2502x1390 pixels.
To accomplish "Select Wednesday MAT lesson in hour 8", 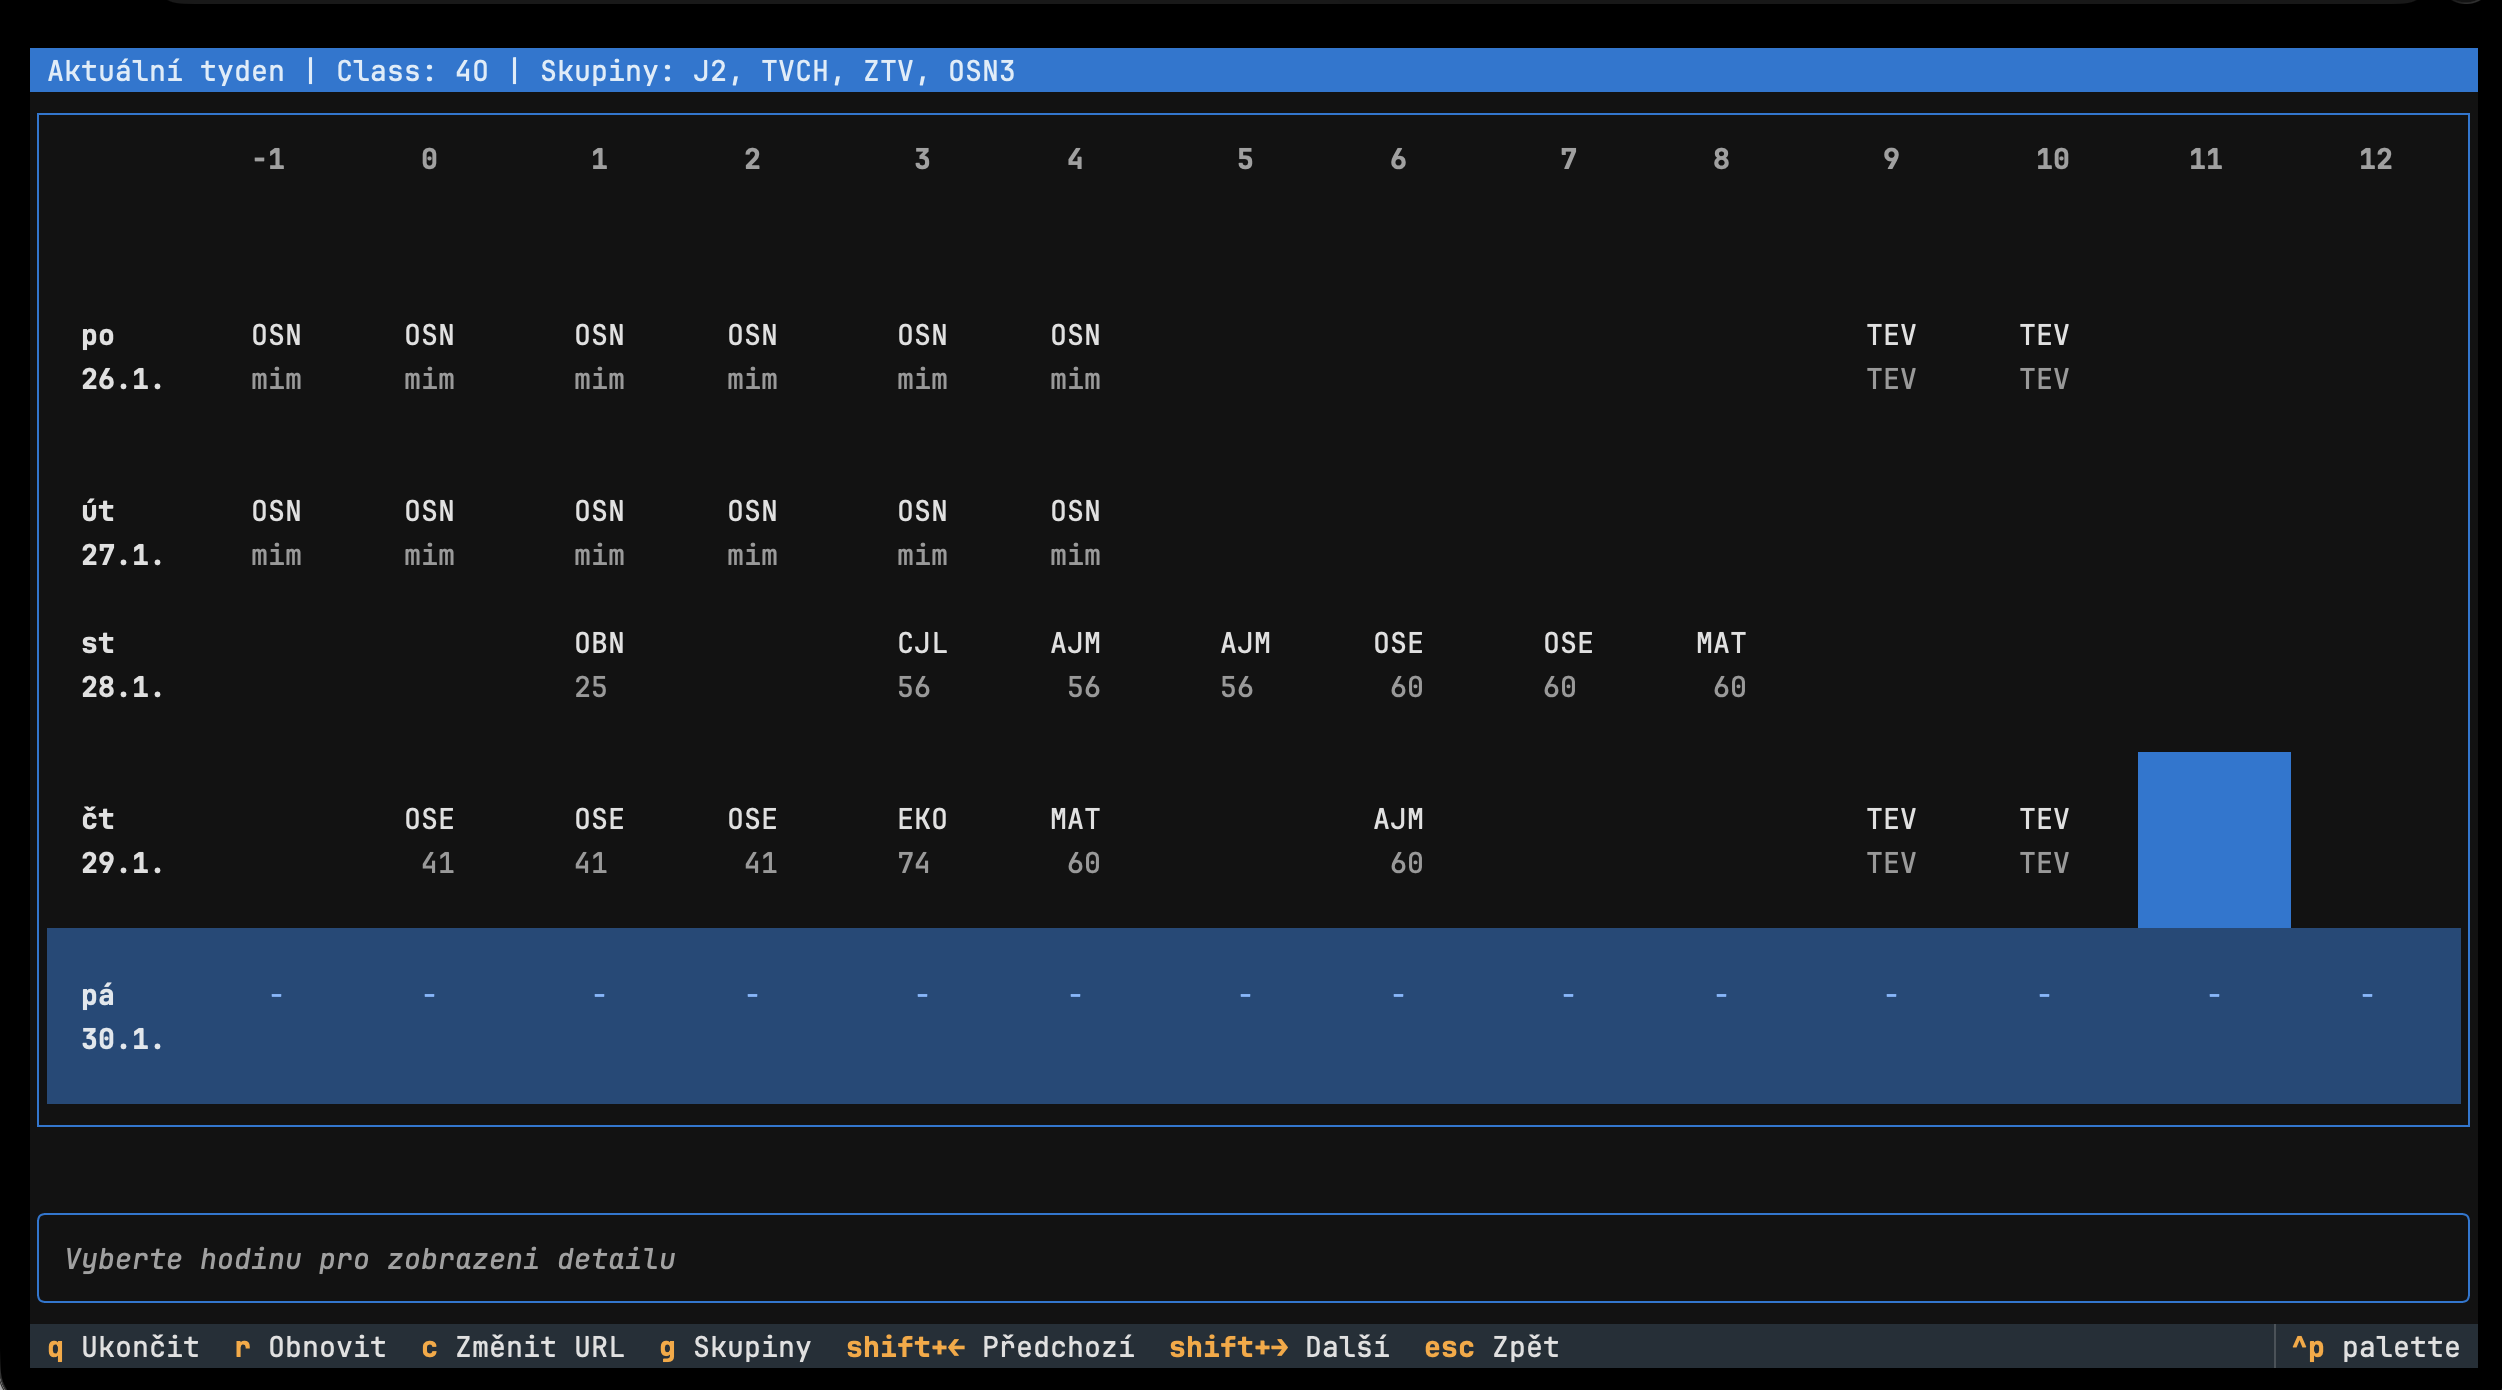I will (1721, 664).
